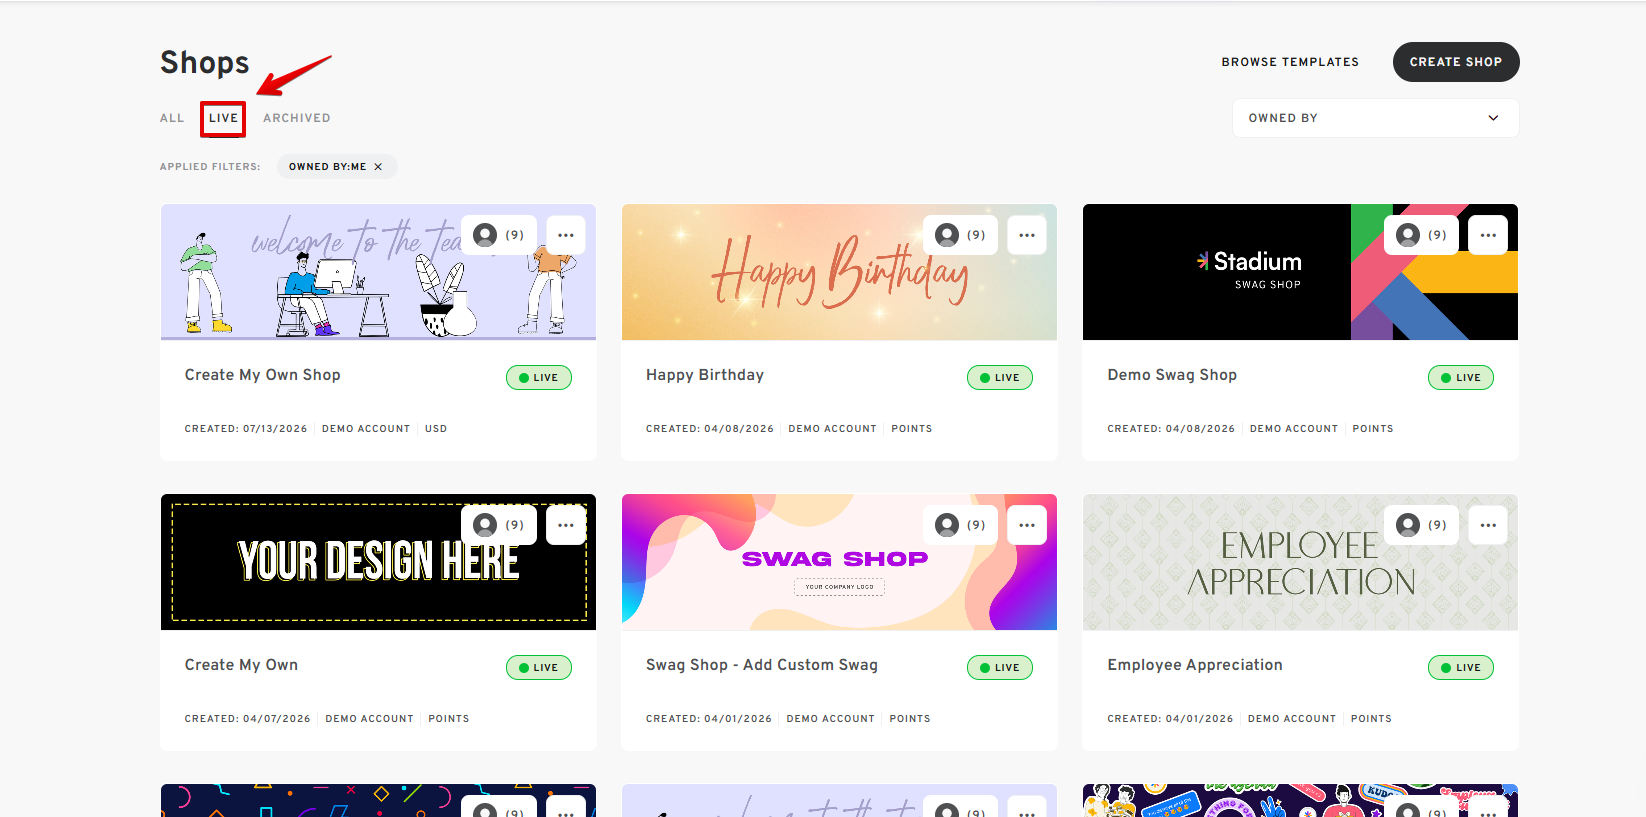
Task: Open the three-dot menu on Swag Shop card
Action: [x=1027, y=525]
